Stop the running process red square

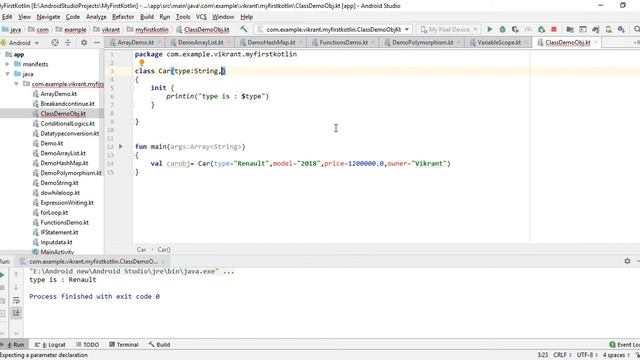pyautogui.click(x=554, y=29)
